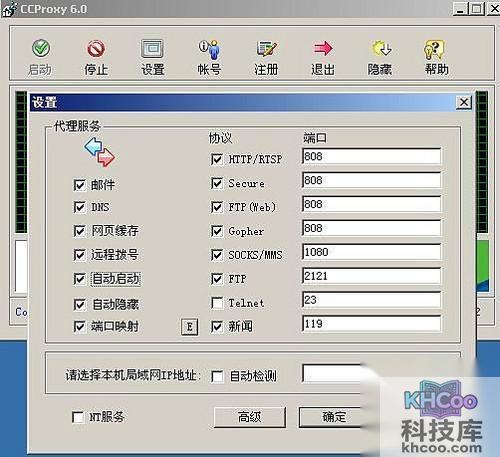Viewport: 500px width, 457px height.
Task: Uncheck the 自动启动 checkbox
Action: pos(79,279)
